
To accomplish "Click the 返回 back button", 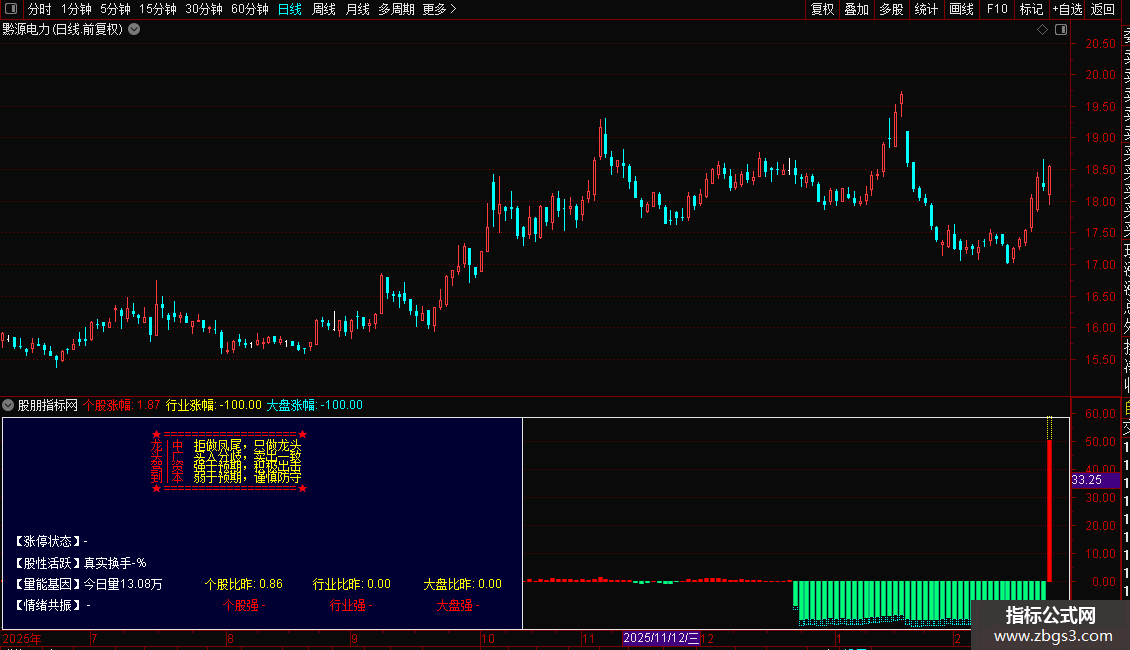I will (1103, 9).
